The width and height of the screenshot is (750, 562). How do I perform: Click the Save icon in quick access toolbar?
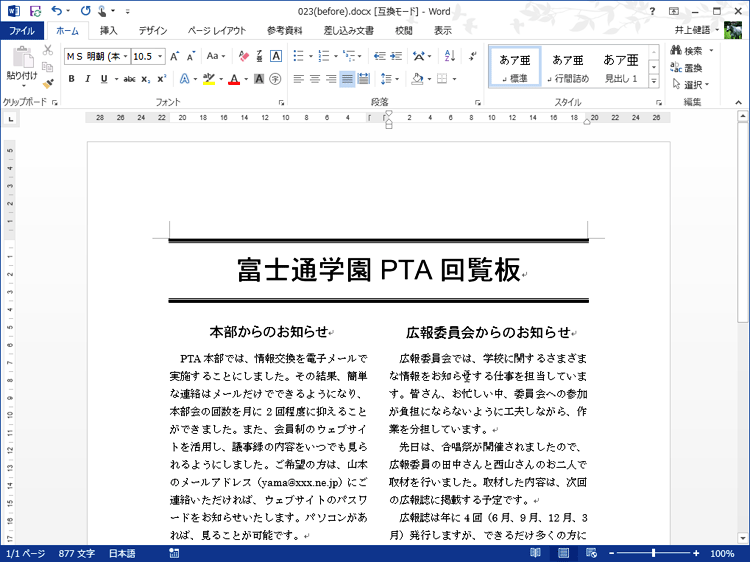tap(35, 11)
